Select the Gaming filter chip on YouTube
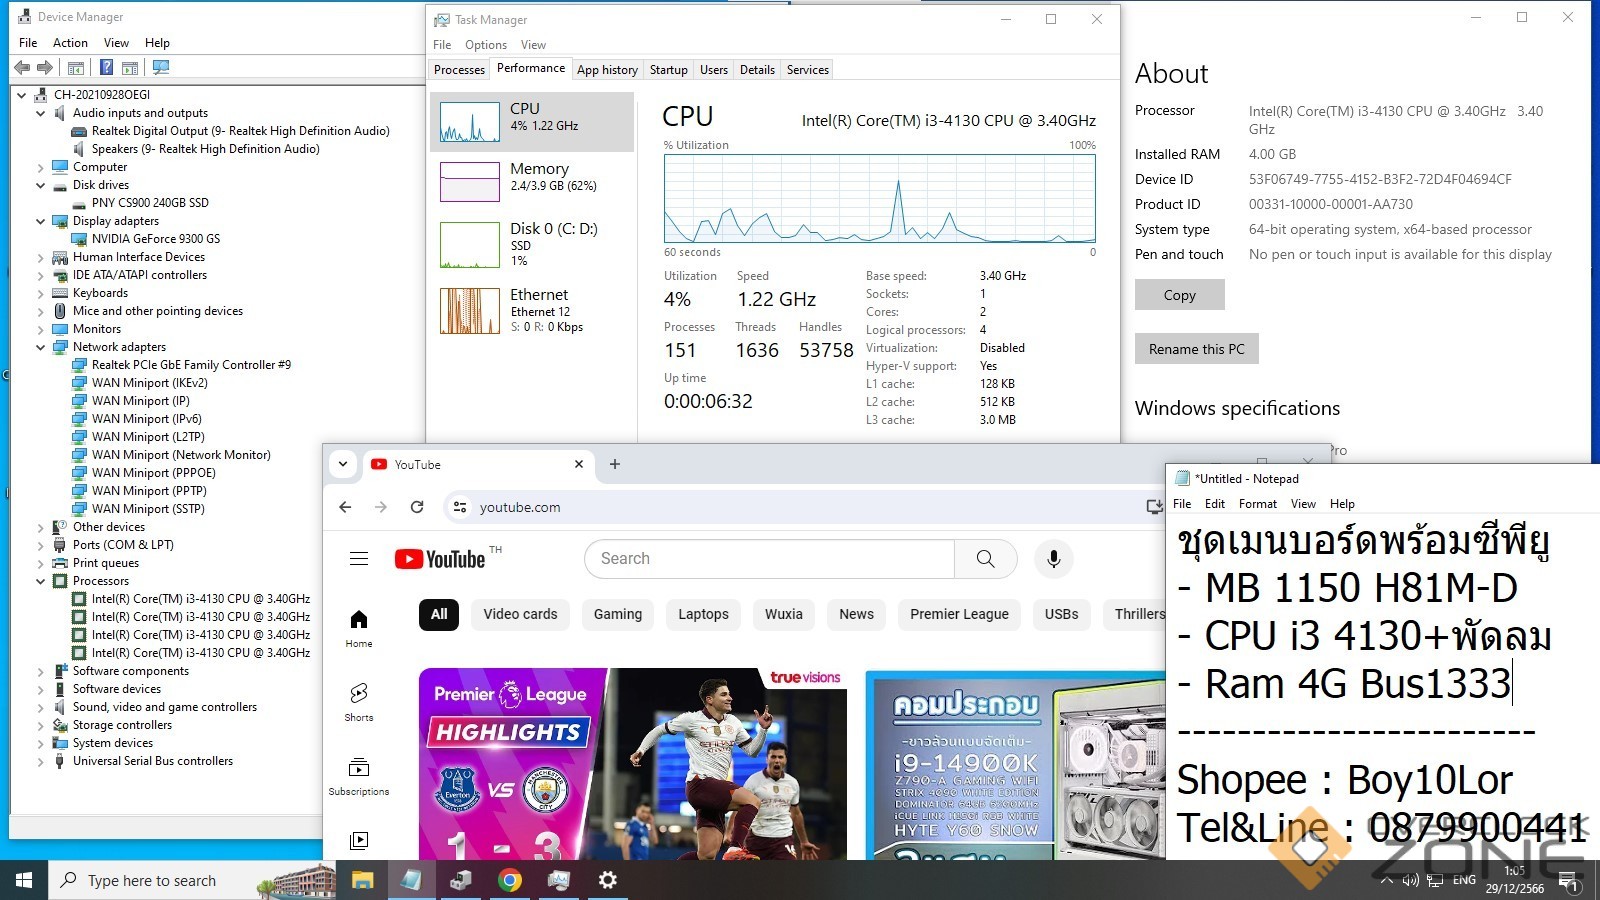 point(617,614)
